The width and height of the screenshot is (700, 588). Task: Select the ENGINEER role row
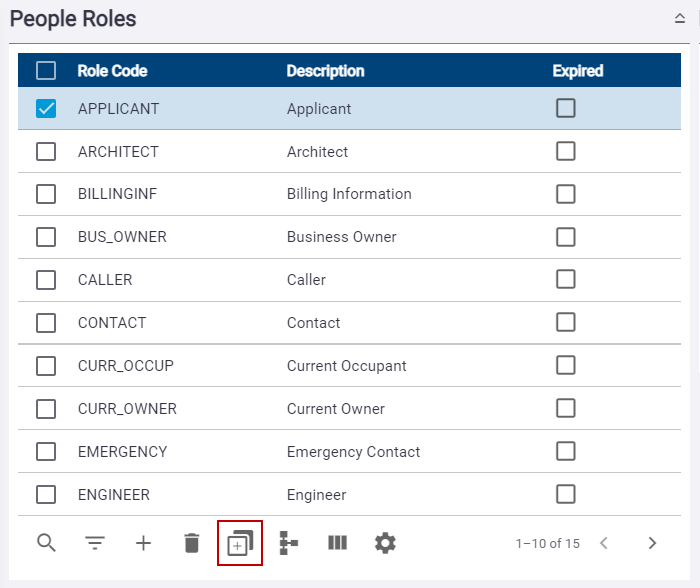(x=349, y=494)
